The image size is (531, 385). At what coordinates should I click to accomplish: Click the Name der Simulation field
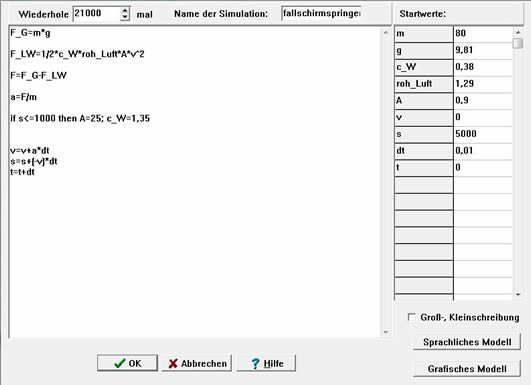pos(321,14)
